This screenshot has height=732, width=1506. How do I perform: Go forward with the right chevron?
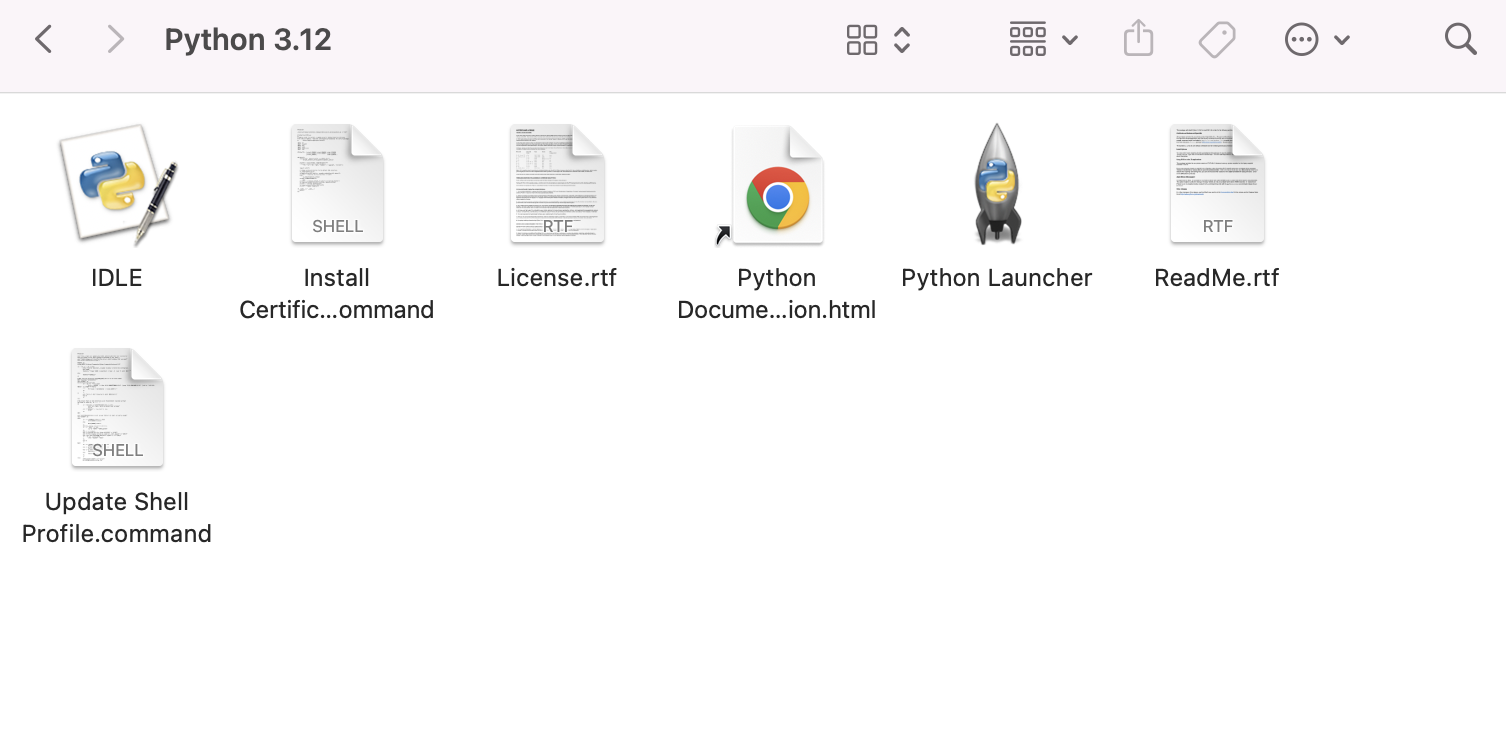(116, 40)
